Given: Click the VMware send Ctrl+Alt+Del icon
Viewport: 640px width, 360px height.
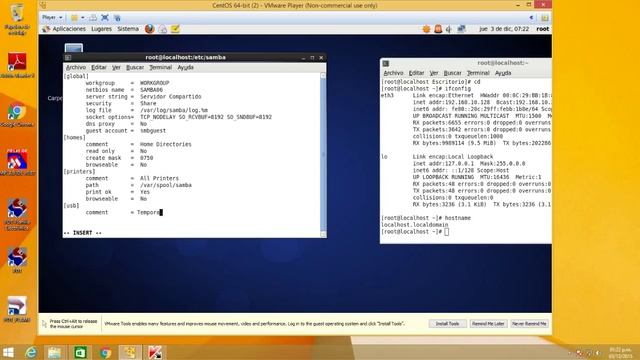Looking at the screenshot, I should [x=93, y=18].
